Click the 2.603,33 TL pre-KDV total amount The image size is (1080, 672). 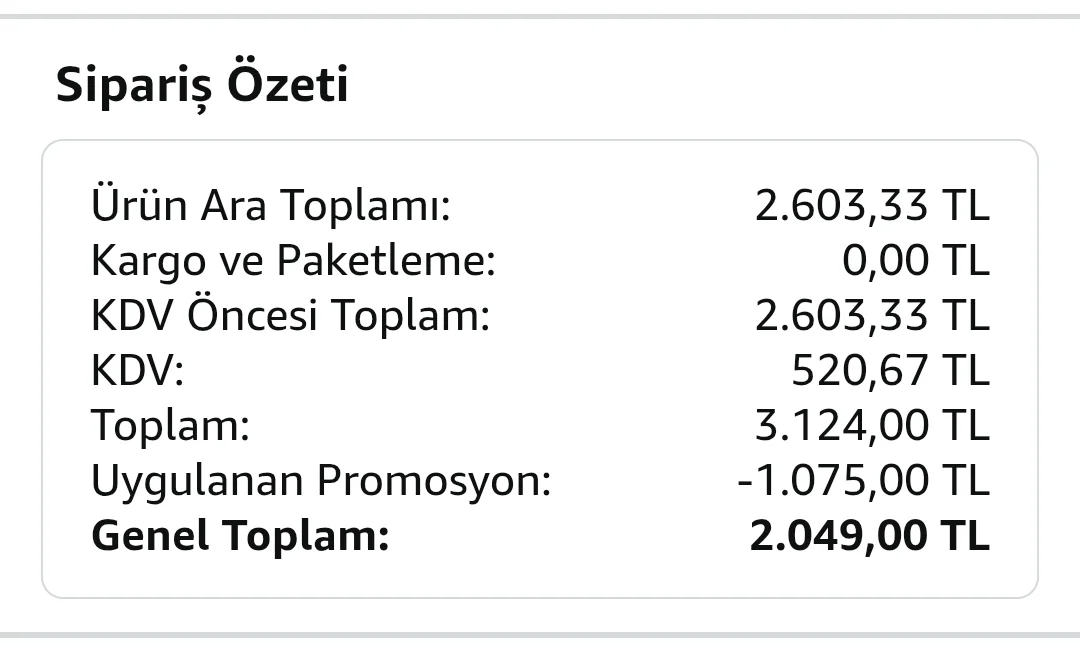[x=872, y=317]
